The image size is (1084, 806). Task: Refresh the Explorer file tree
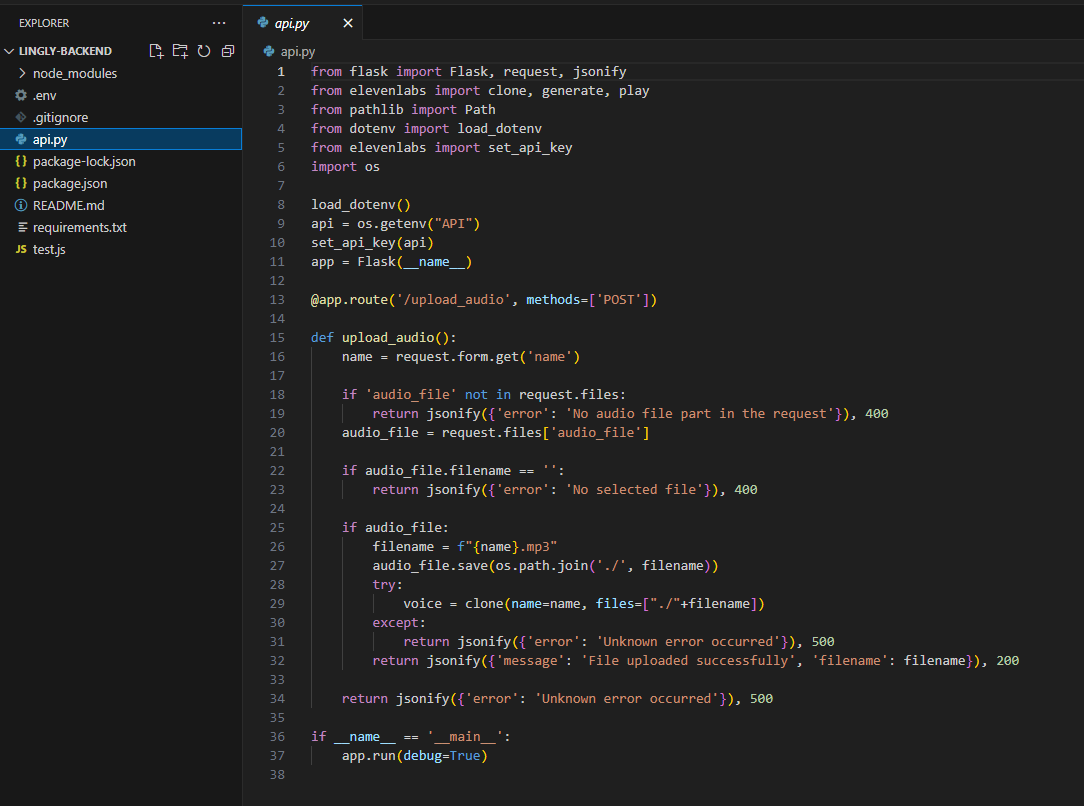[x=204, y=51]
